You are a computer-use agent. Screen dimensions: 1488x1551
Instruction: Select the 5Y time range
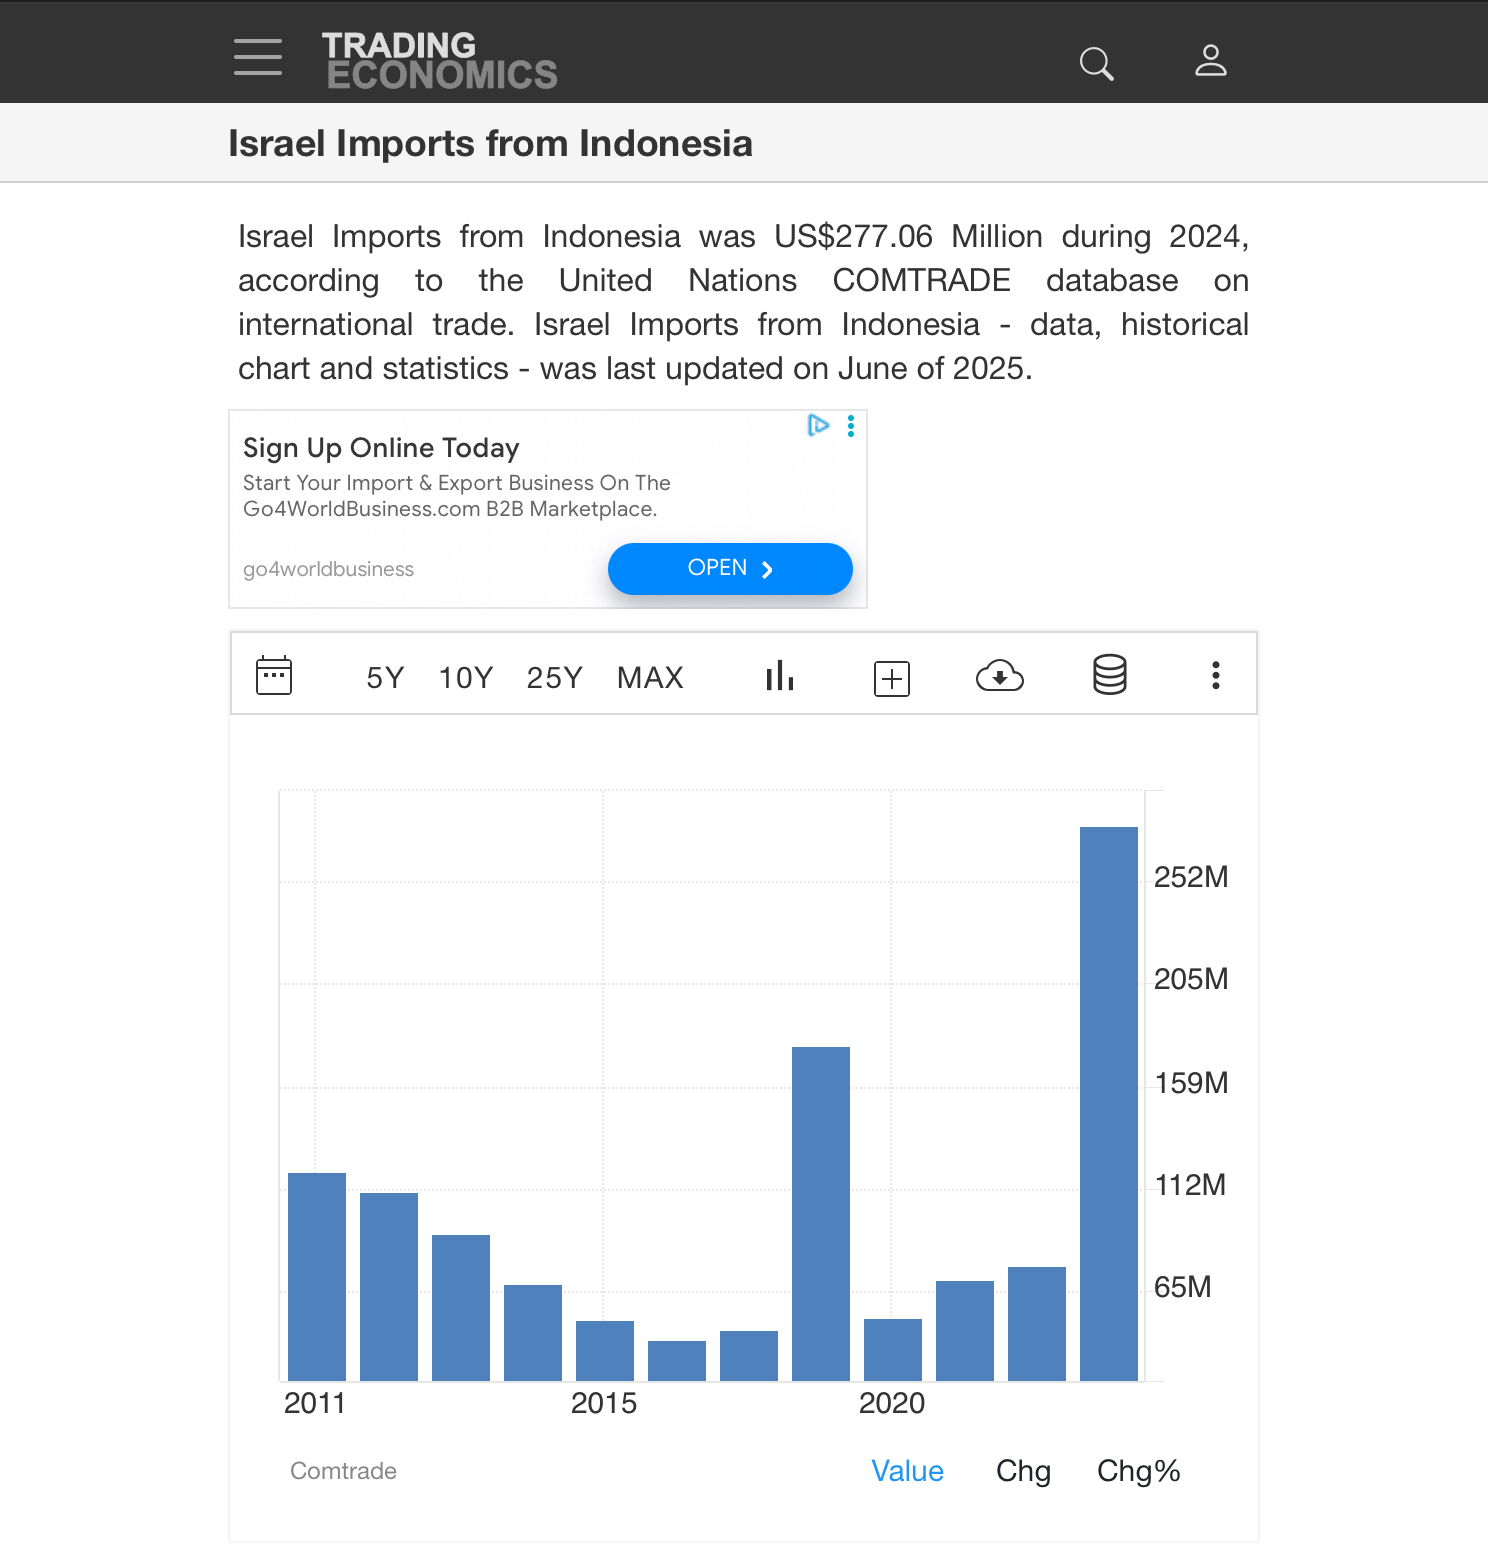point(384,677)
